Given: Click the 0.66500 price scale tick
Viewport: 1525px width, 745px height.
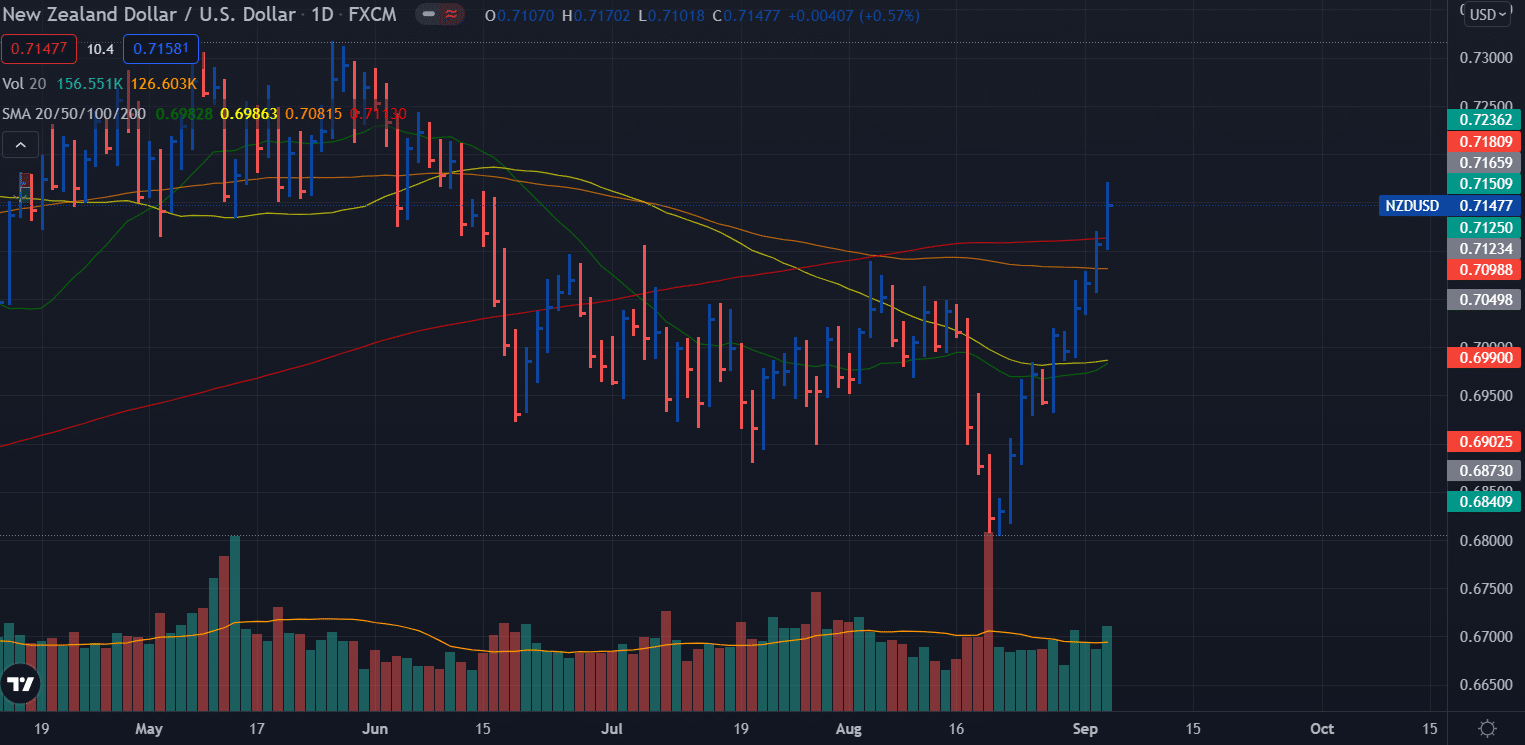Looking at the screenshot, I should tap(1485, 684).
